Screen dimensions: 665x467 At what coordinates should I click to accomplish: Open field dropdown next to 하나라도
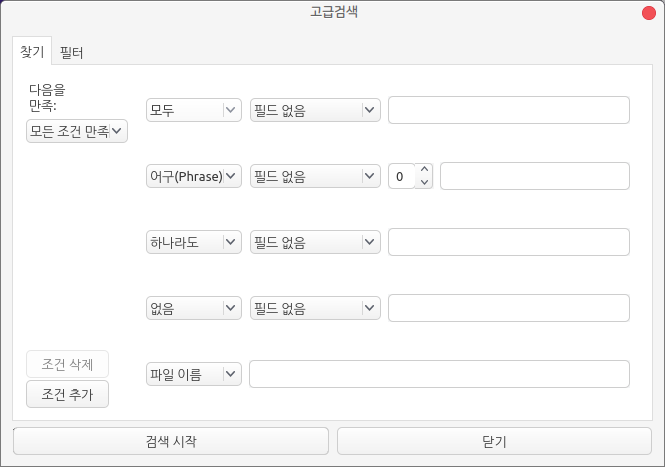315,242
